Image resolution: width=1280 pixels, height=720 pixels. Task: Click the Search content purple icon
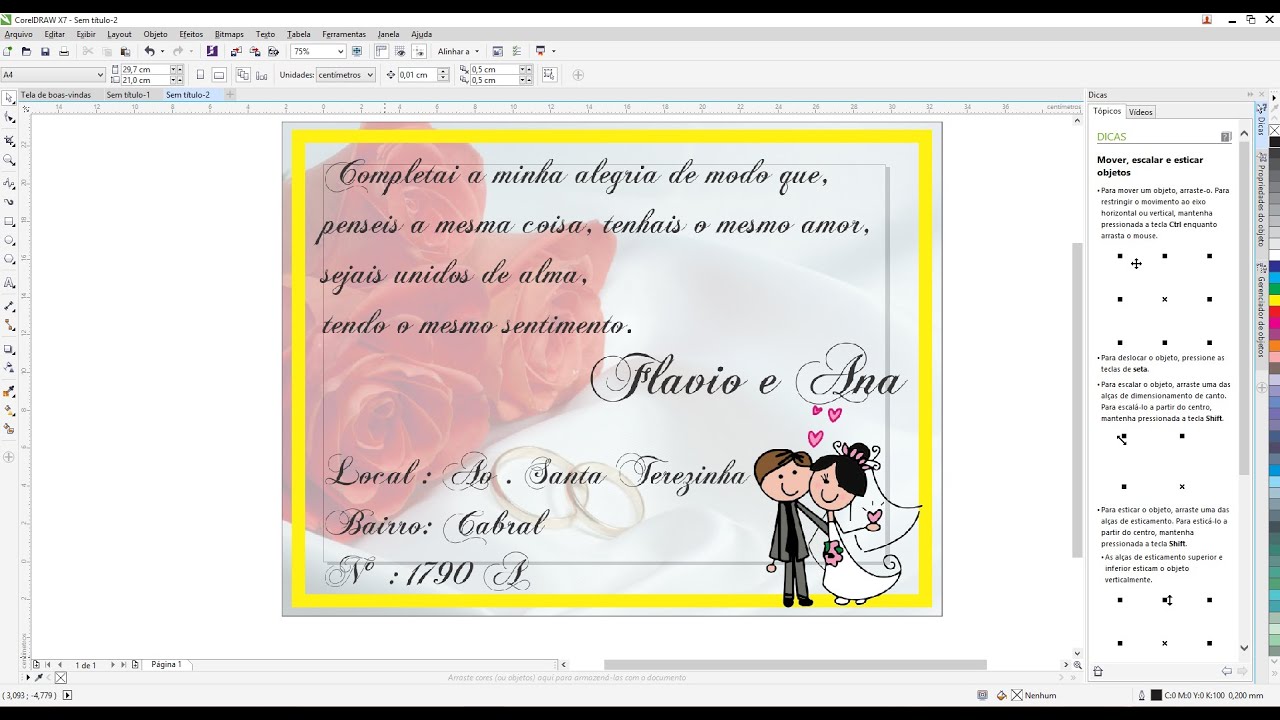(212, 51)
